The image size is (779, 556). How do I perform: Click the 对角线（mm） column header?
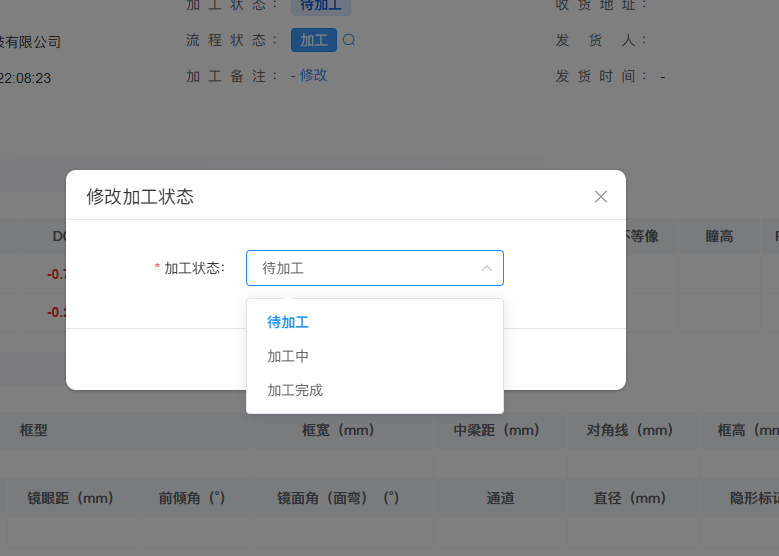630,430
